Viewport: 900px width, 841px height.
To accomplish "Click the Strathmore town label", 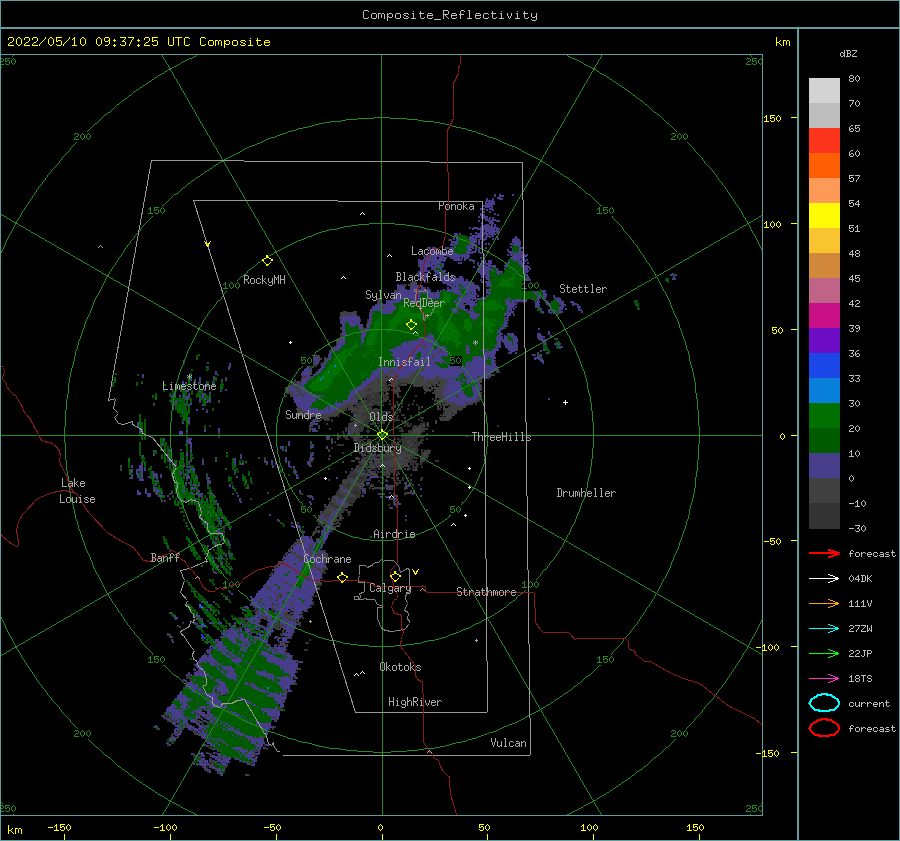I will [486, 592].
